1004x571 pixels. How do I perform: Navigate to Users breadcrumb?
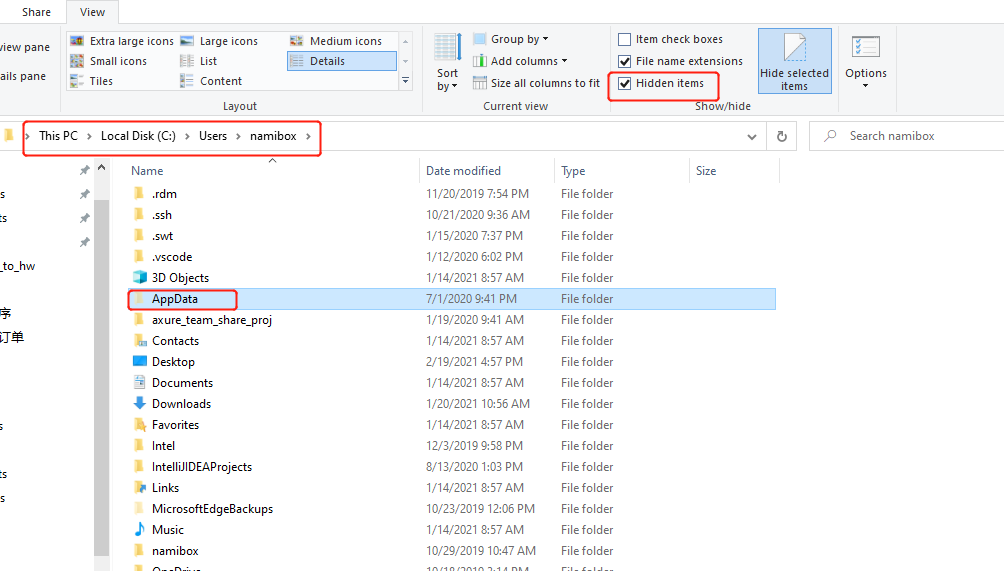213,136
